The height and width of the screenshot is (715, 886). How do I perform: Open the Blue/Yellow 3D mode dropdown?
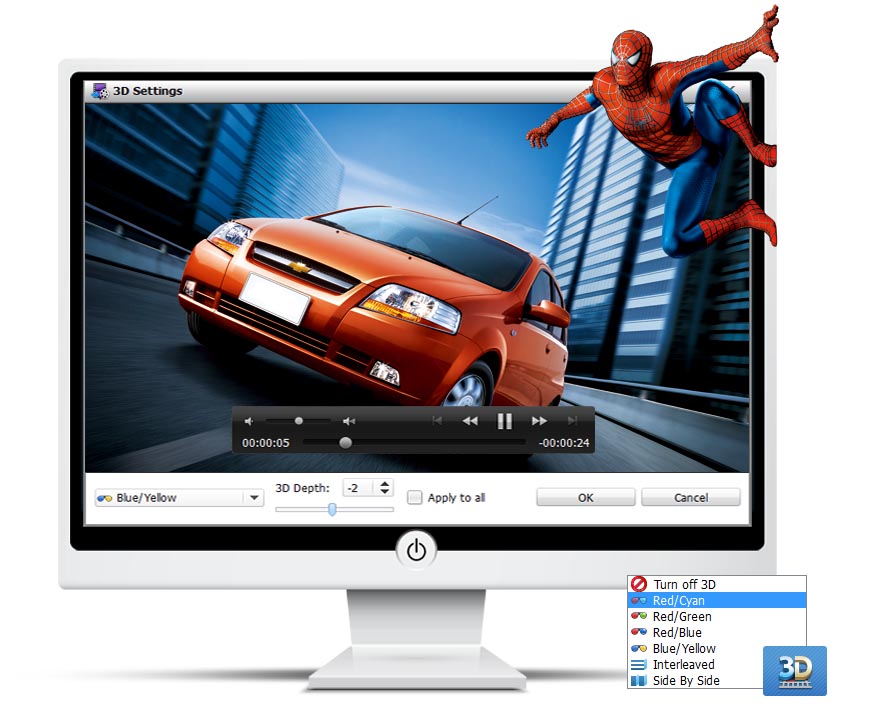[179, 498]
